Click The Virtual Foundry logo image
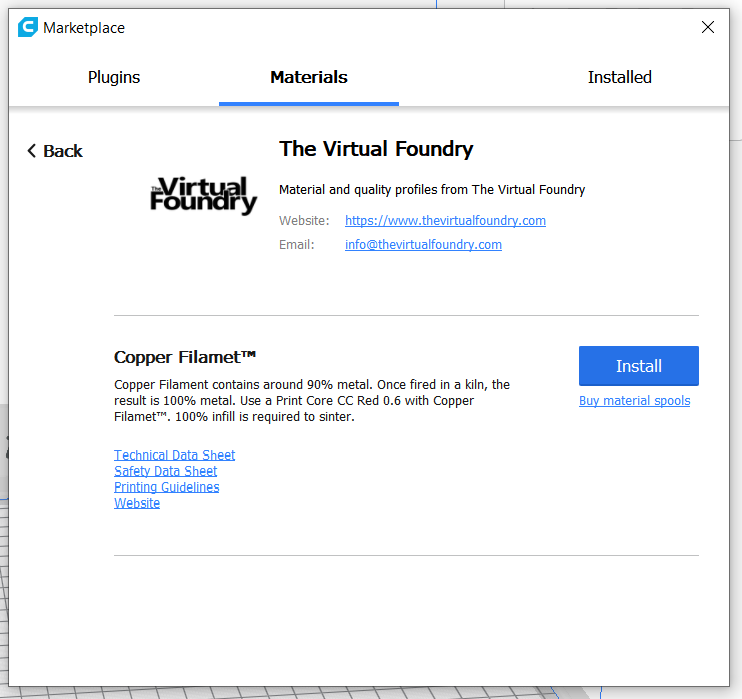 pos(204,195)
